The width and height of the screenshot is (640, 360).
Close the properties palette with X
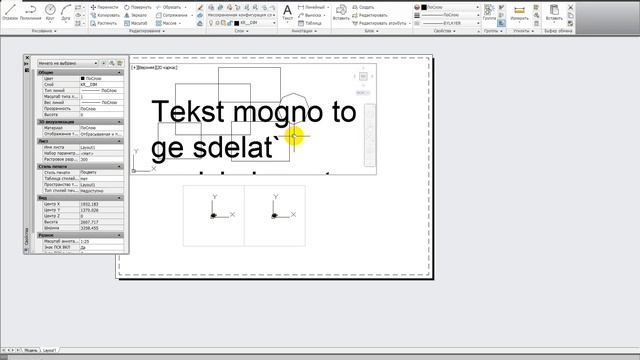coord(27,58)
